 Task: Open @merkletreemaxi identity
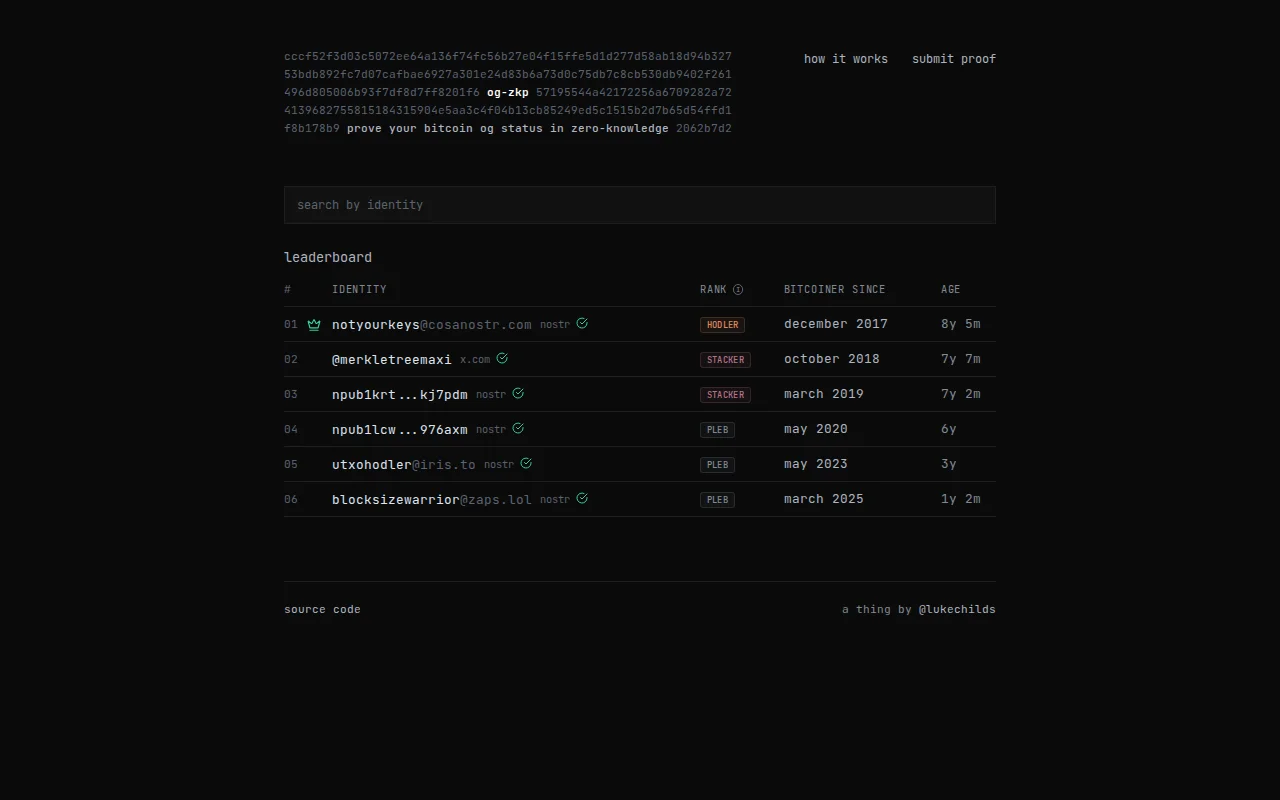(x=392, y=359)
